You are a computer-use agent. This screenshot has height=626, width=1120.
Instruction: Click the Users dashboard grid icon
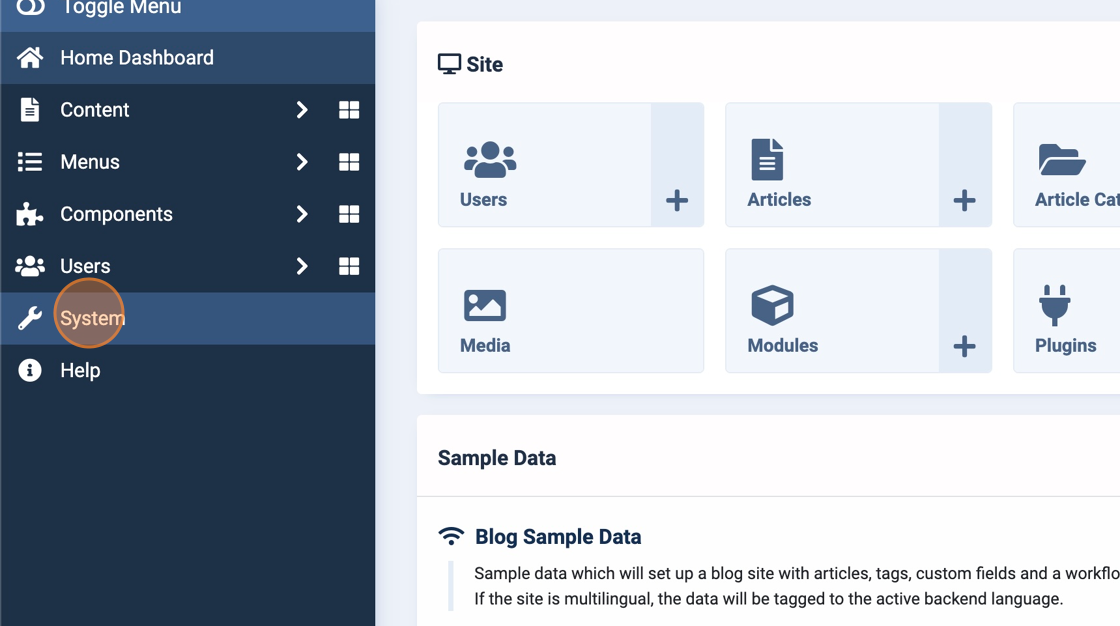coord(349,266)
